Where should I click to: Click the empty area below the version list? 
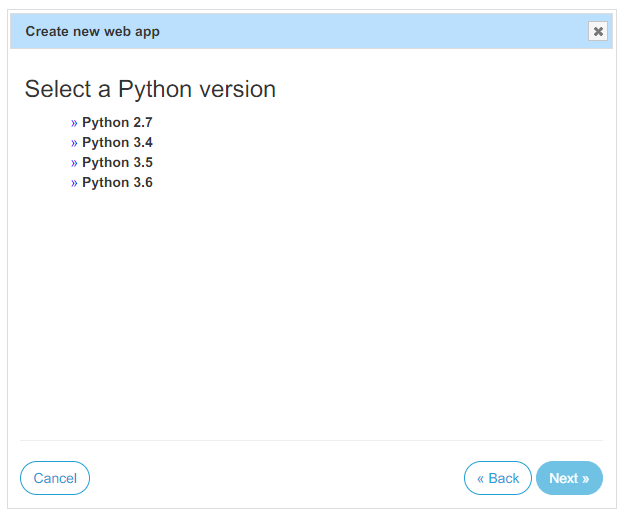tap(310, 310)
